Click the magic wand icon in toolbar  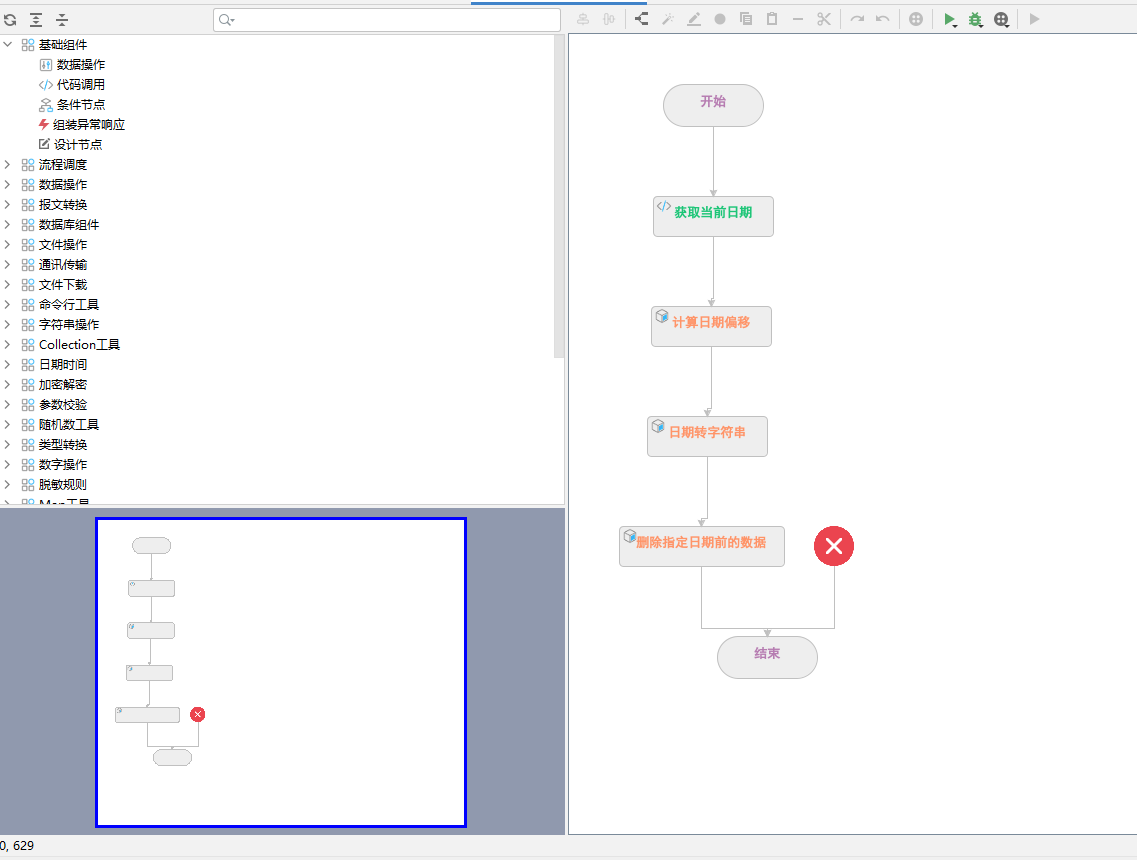(668, 19)
